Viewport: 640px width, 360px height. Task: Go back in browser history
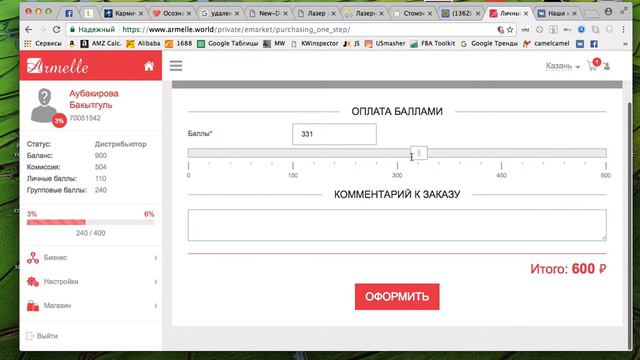click(28, 29)
